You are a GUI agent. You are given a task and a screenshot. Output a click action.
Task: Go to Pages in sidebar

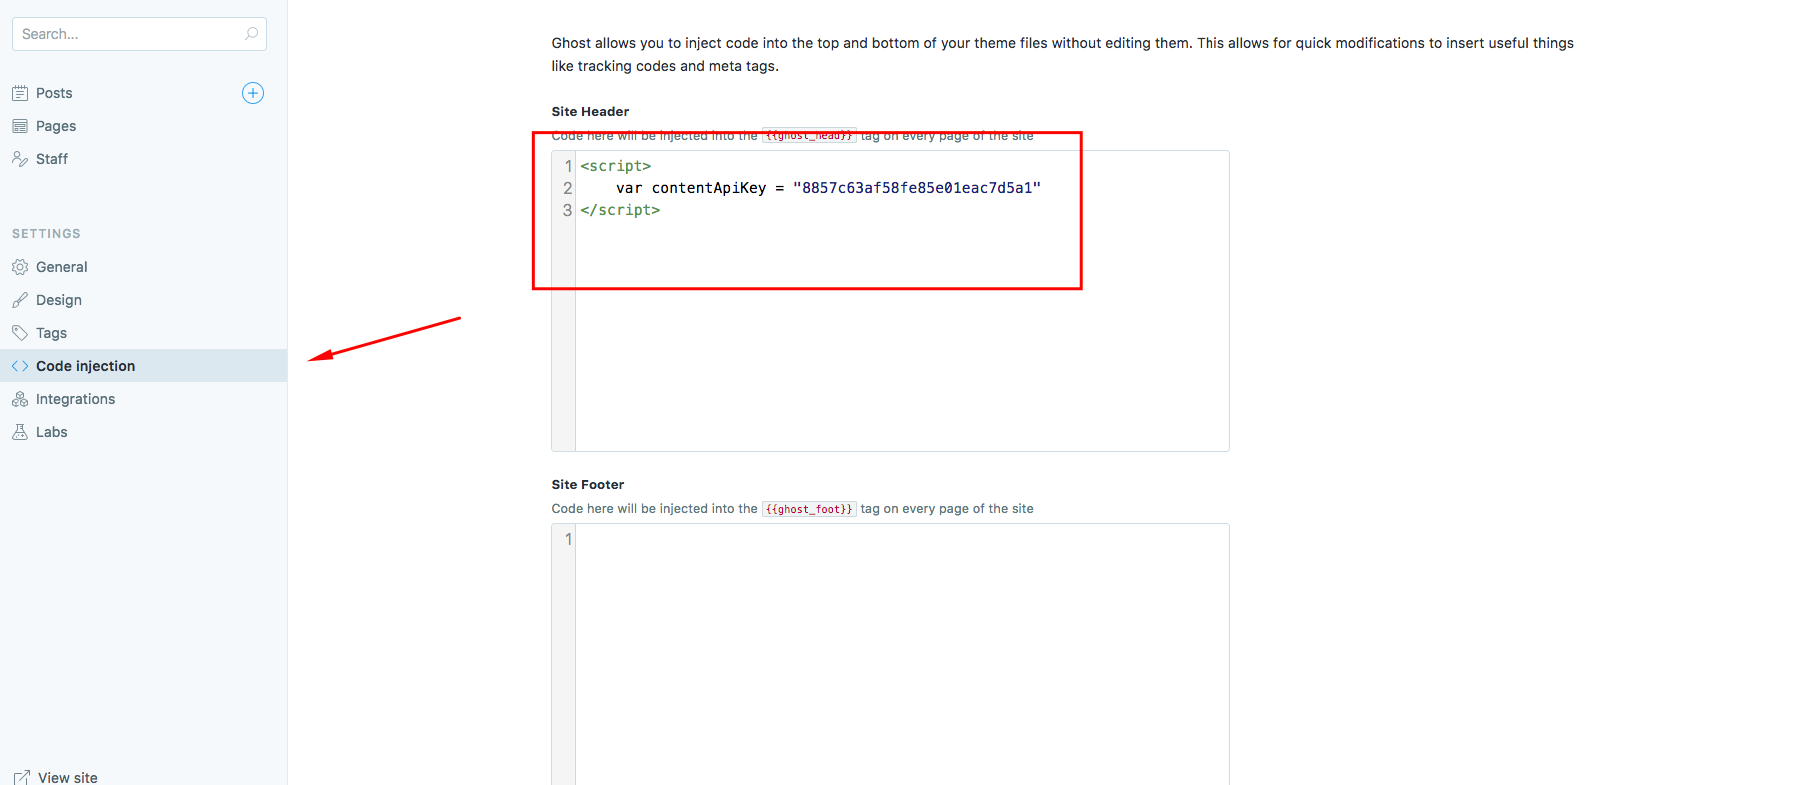pos(56,126)
